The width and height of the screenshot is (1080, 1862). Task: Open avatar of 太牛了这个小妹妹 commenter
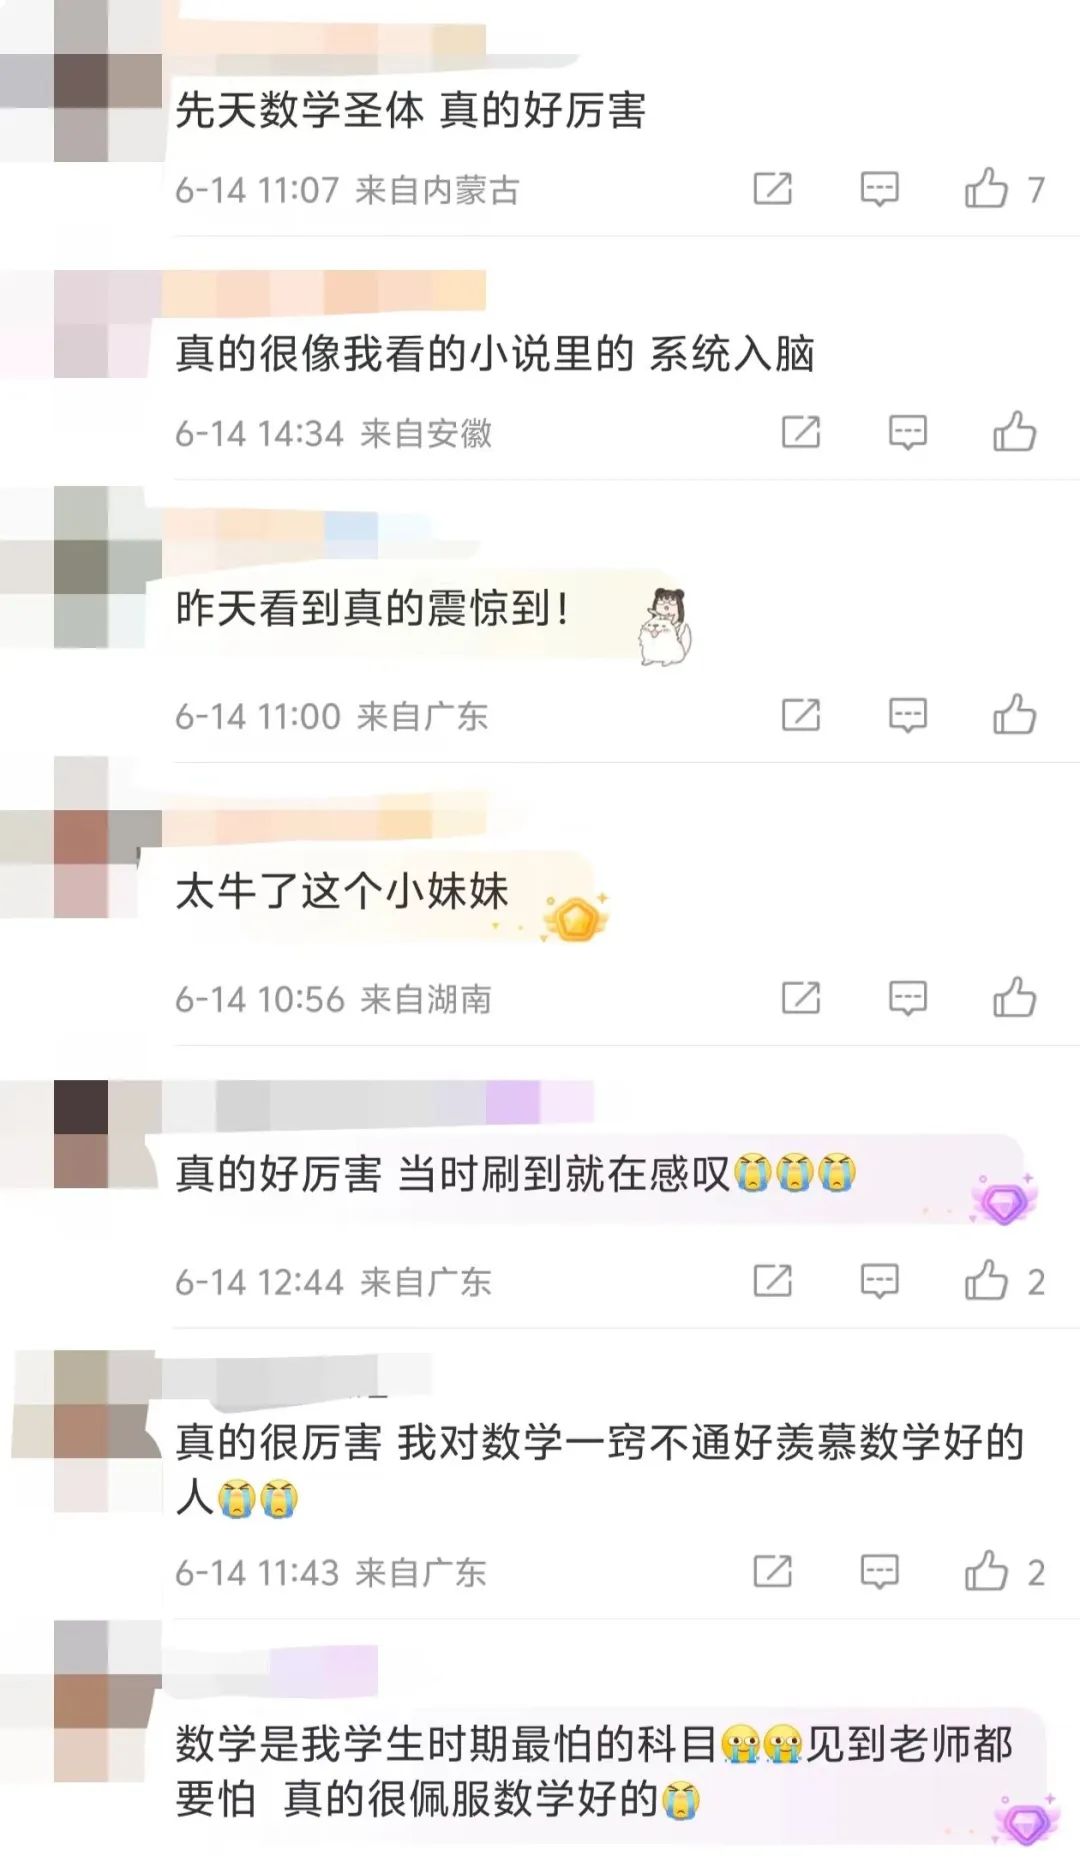[x=81, y=837]
